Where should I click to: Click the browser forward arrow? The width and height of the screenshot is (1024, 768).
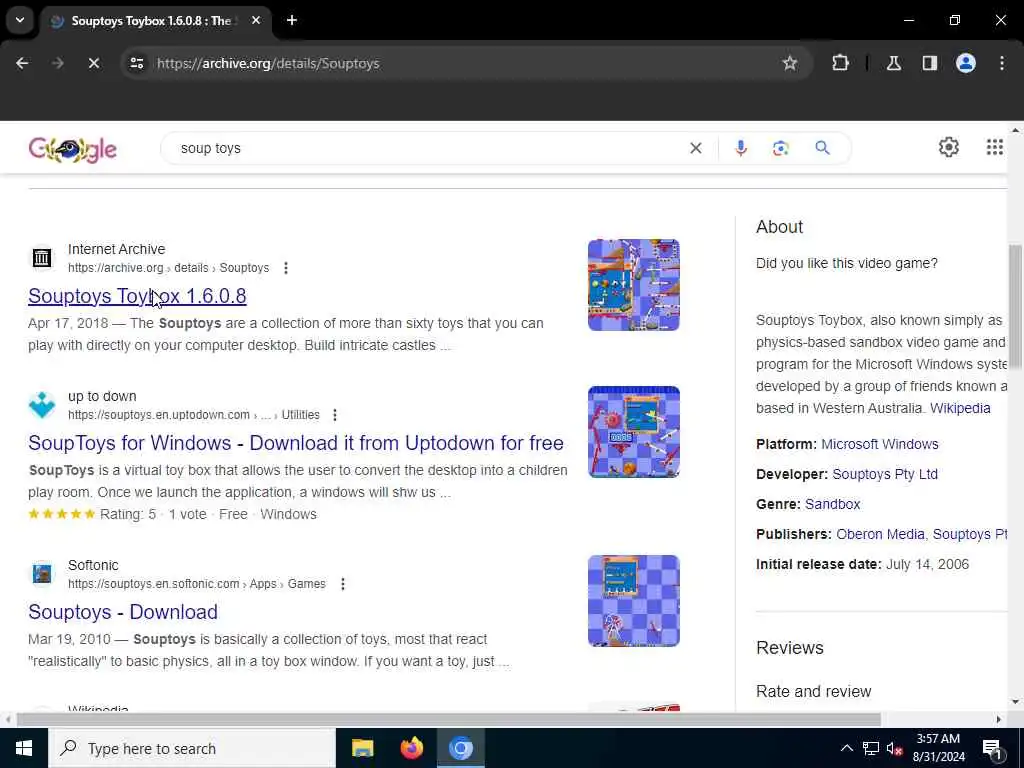57,63
